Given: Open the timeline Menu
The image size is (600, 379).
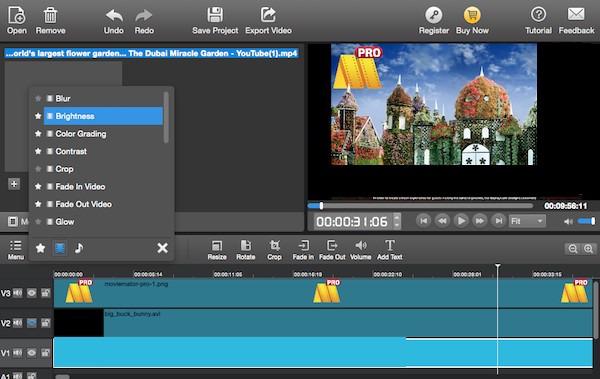Looking at the screenshot, I should tap(16, 250).
